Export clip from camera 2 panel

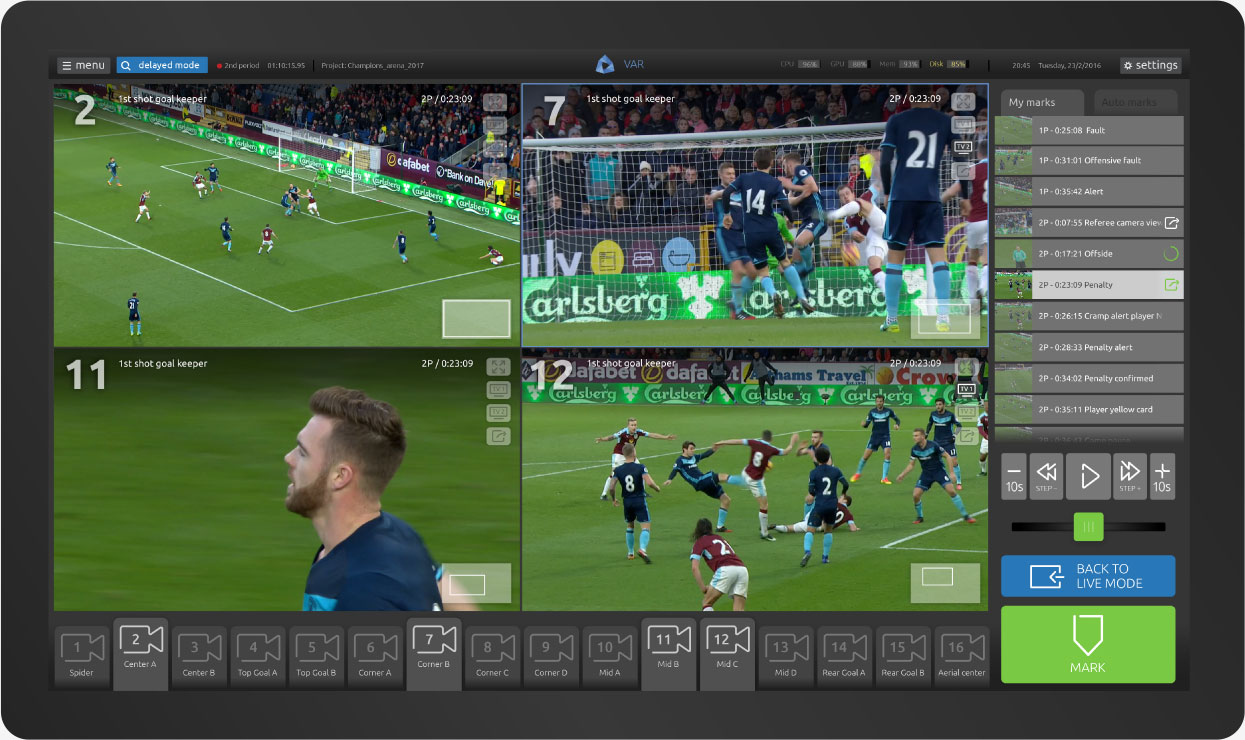click(x=496, y=172)
